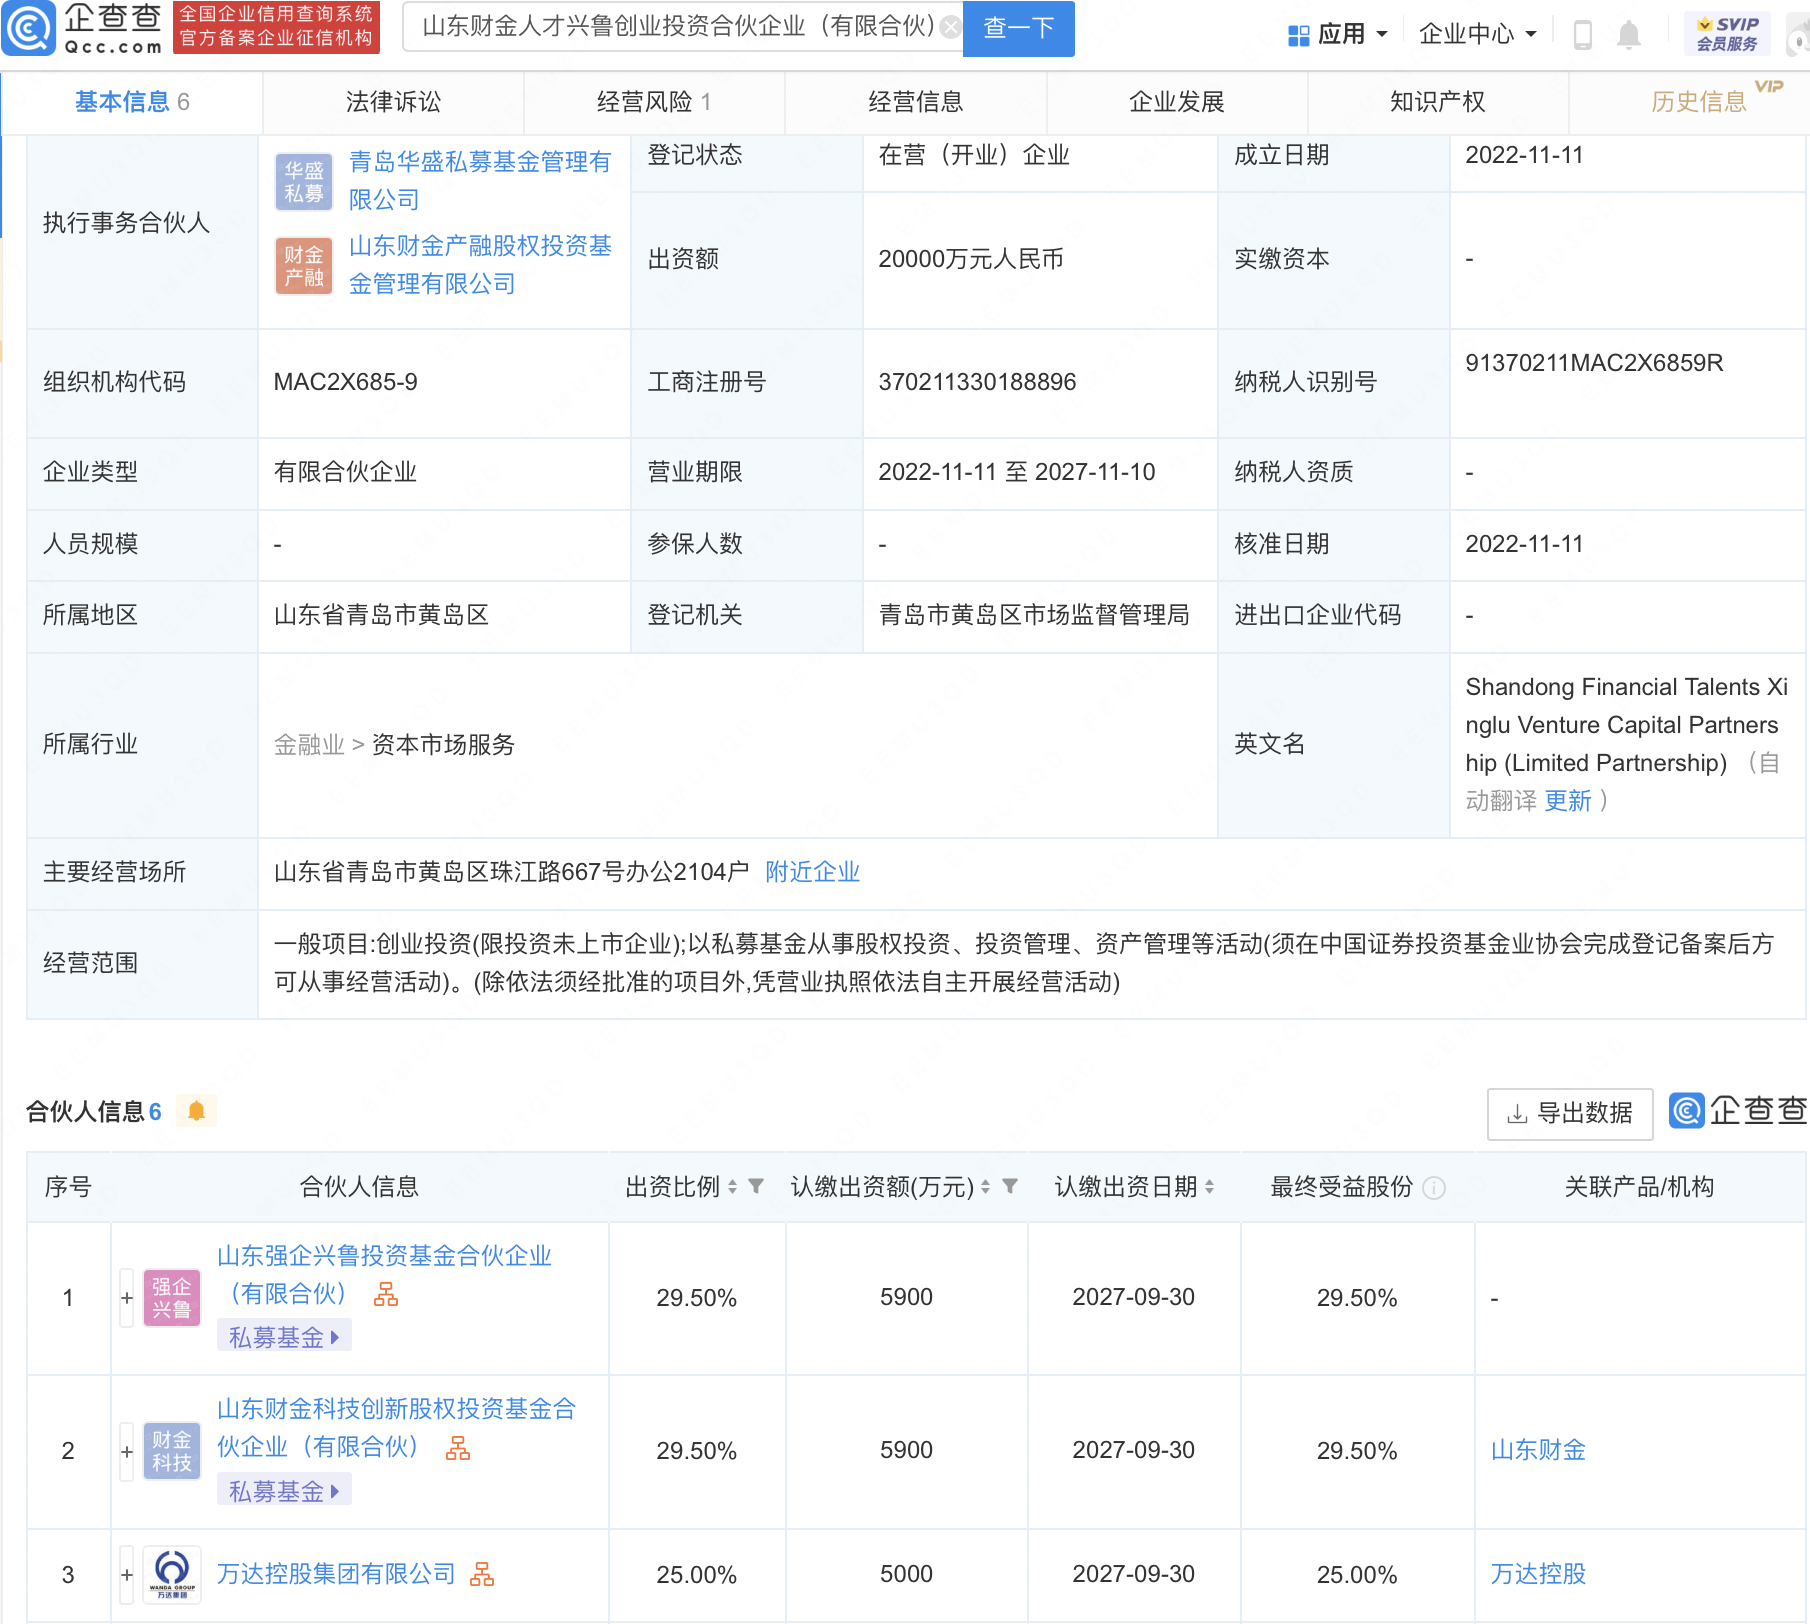
Task: Expand 私募基金 tag for 山东财金科技创新
Action: point(284,1492)
